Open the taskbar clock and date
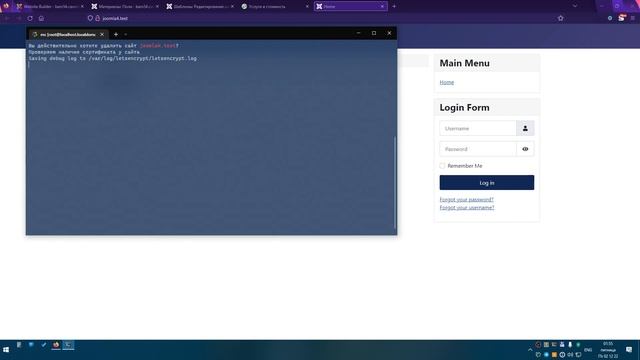 [608, 350]
